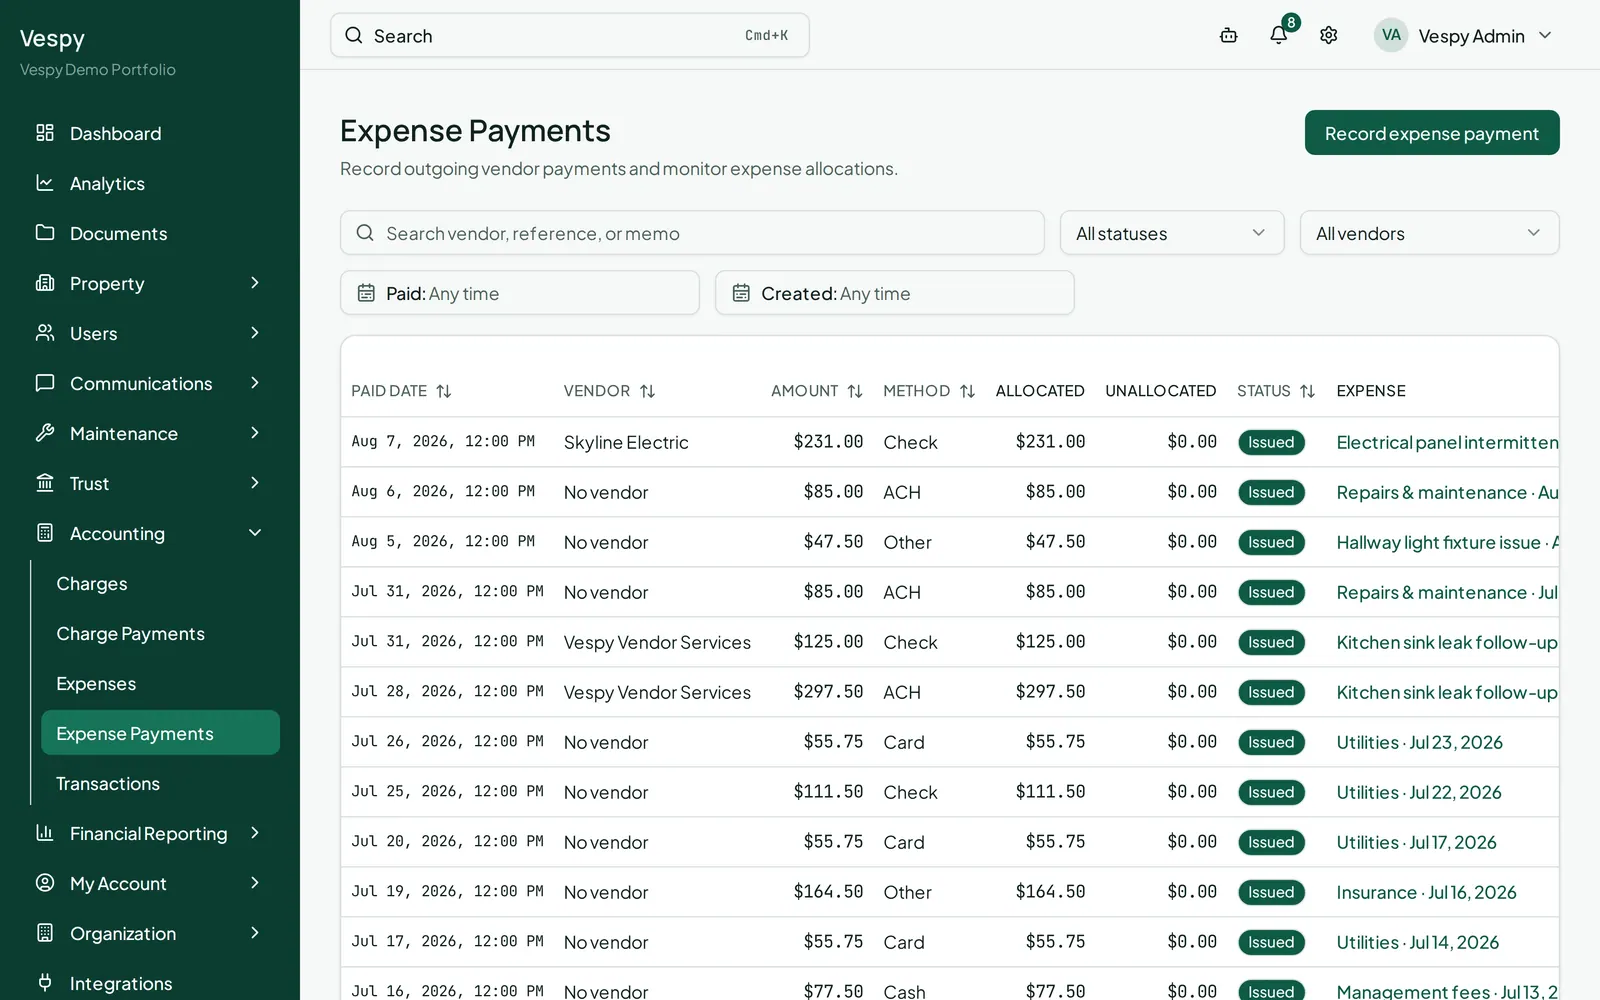Click the Property building icon in sidebar
The height and width of the screenshot is (1000, 1600).
click(45, 283)
